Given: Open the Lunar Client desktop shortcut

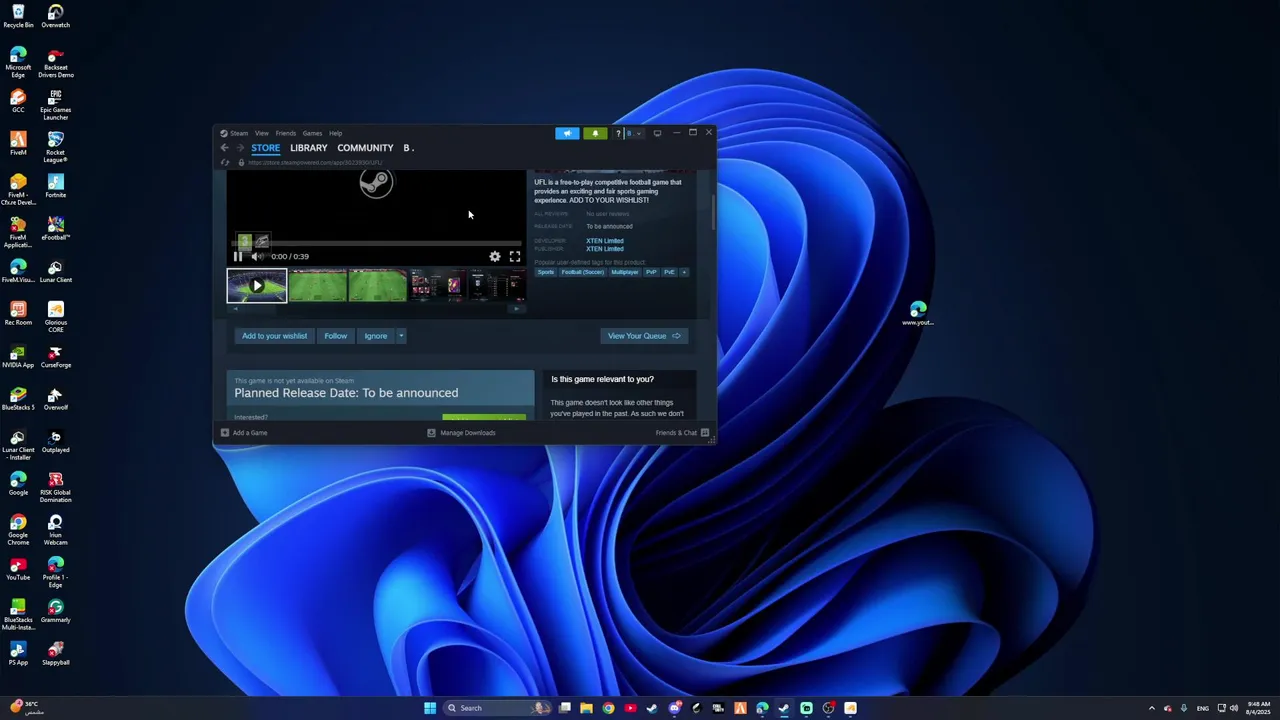Looking at the screenshot, I should click(56, 272).
